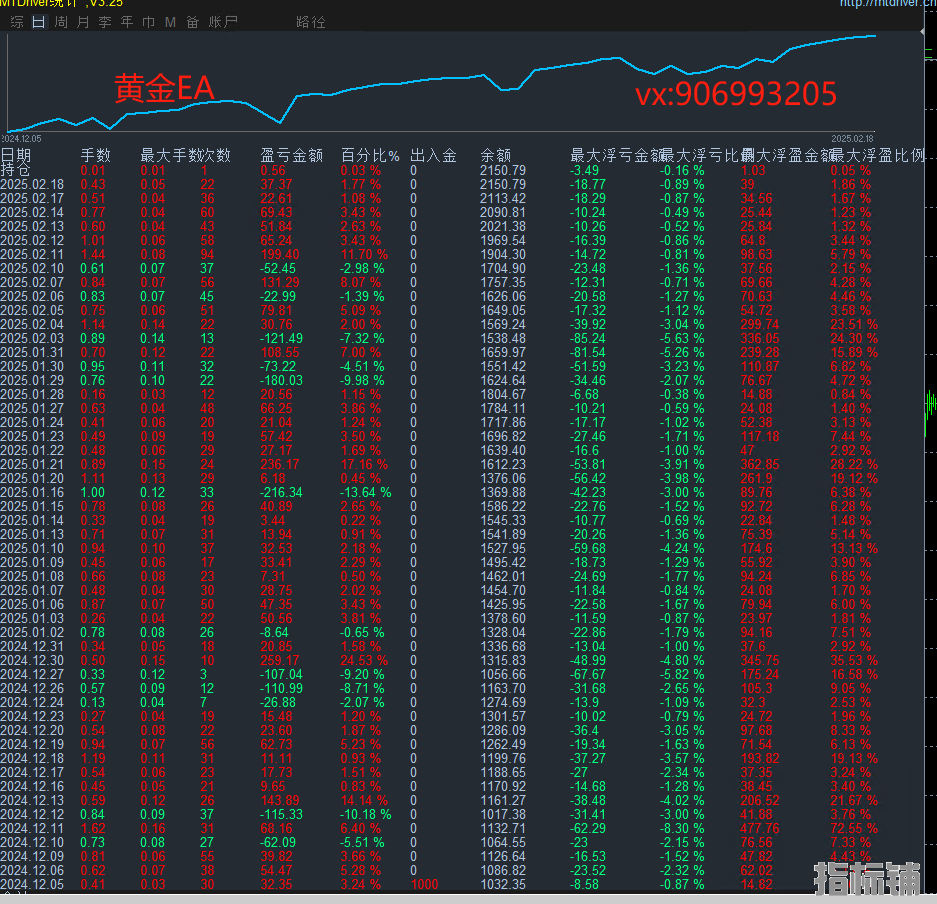This screenshot has height=904, width=937.
Task: Select the 持仓 row label
Action: click(x=16, y=170)
